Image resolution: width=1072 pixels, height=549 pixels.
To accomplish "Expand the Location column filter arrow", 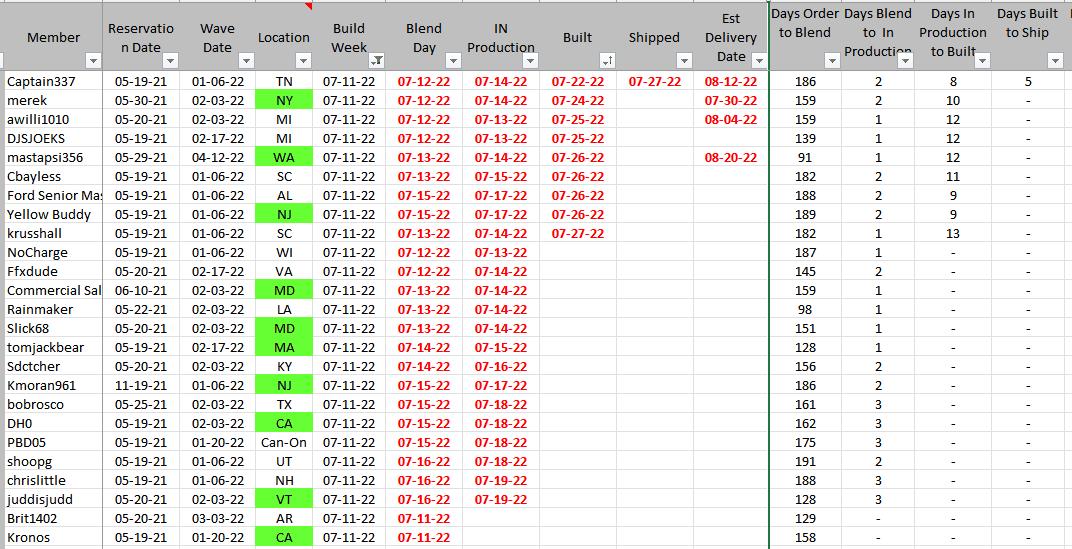I will coord(303,61).
